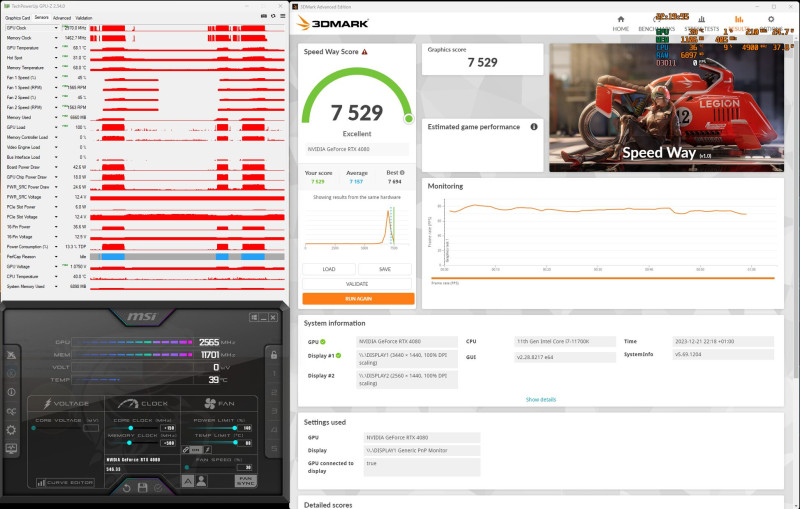Screen dimensions: 800x509
Task: Open Voltage panel header in Afterburner
Action: (66, 403)
